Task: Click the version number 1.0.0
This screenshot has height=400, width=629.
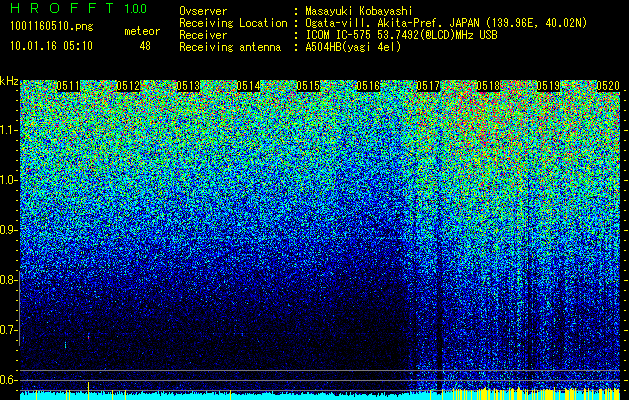Action: [x=136, y=8]
